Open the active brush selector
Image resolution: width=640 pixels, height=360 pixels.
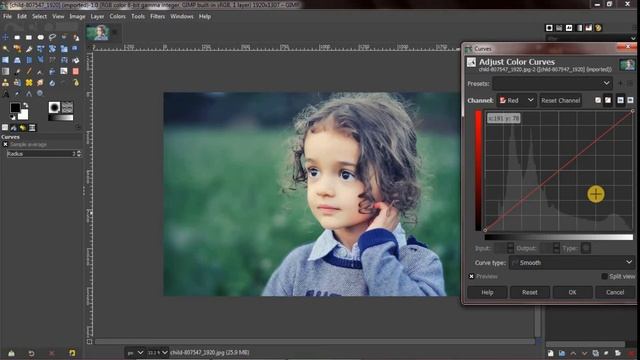tap(54, 107)
